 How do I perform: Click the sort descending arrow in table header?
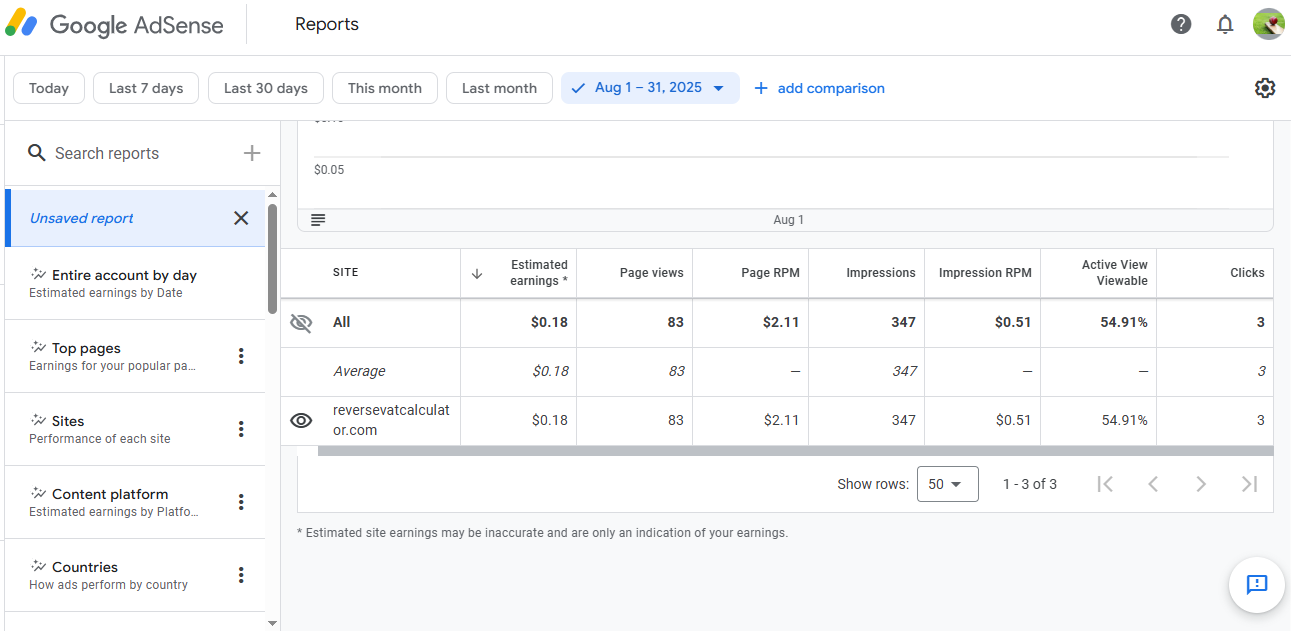click(x=477, y=273)
